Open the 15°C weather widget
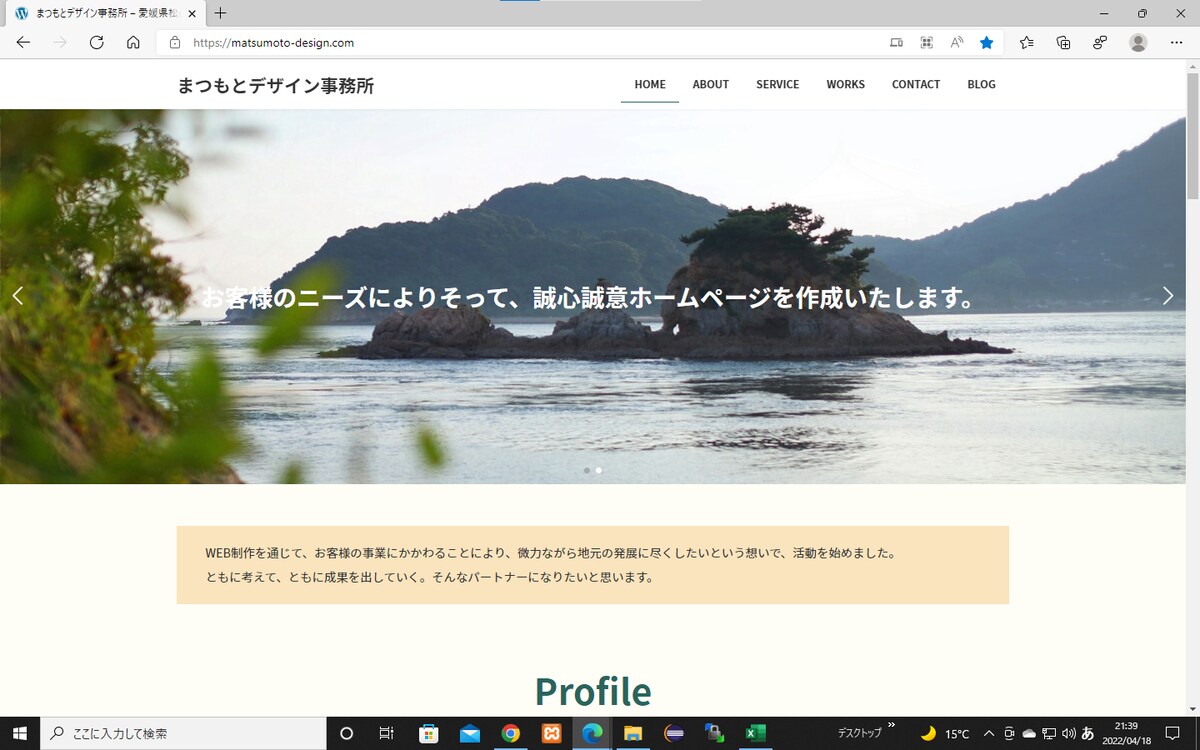This screenshot has height=750, width=1200. click(x=945, y=733)
